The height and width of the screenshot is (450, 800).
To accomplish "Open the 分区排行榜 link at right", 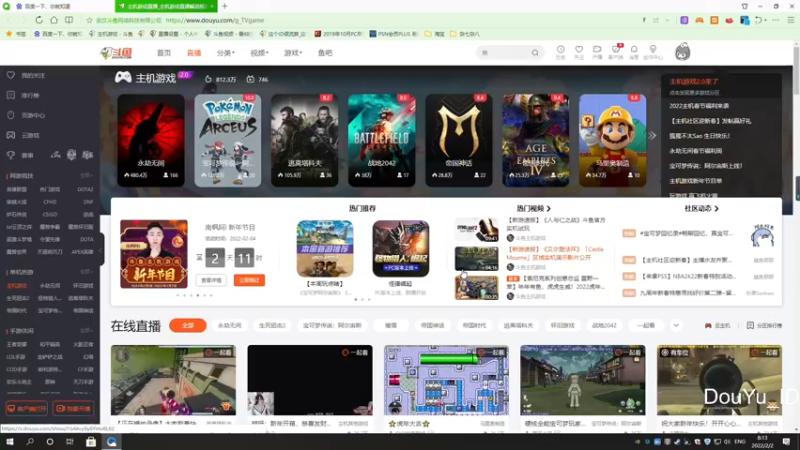I will coord(764,326).
